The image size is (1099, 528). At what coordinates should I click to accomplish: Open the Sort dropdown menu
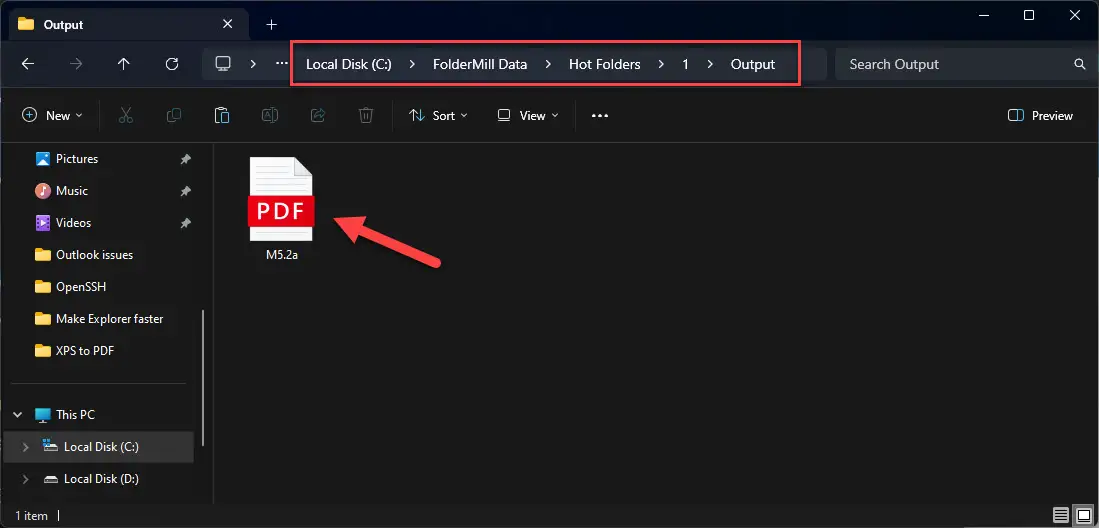coord(438,116)
